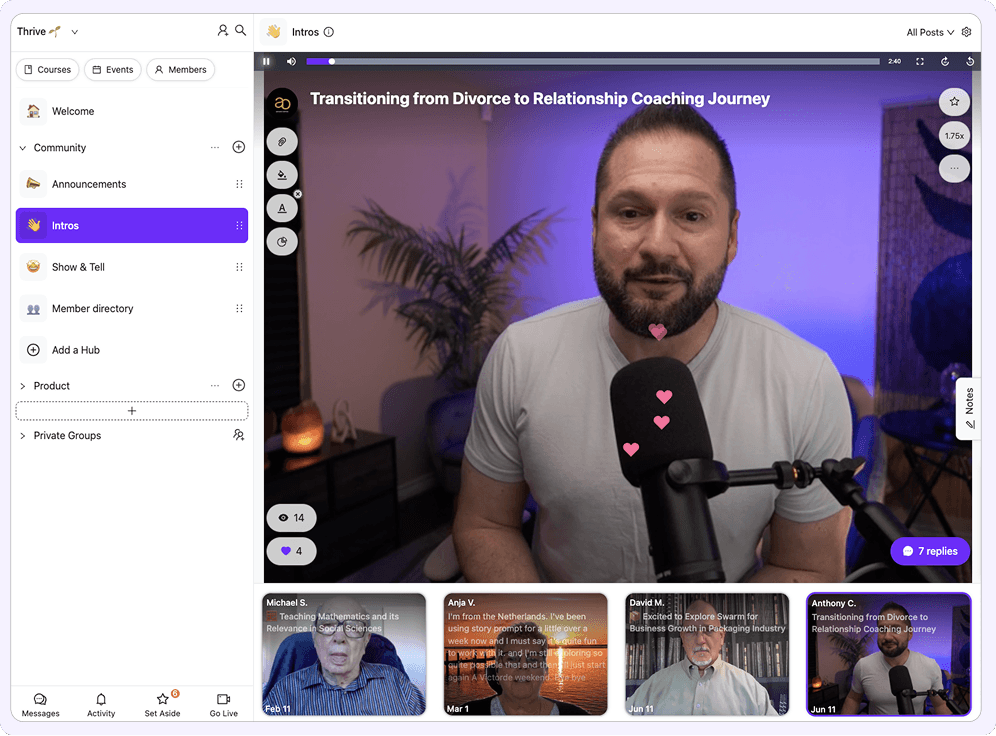Select the Intros hub

131,225
